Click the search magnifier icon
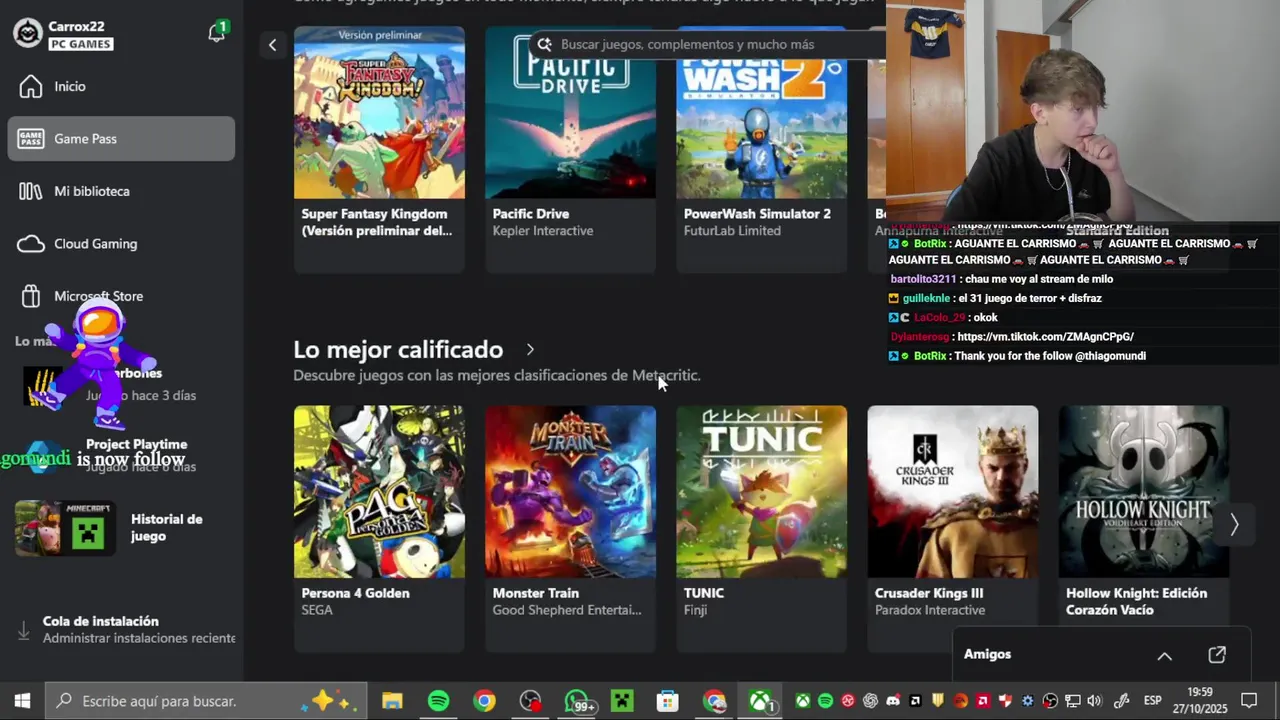Image resolution: width=1280 pixels, height=720 pixels. coord(544,44)
